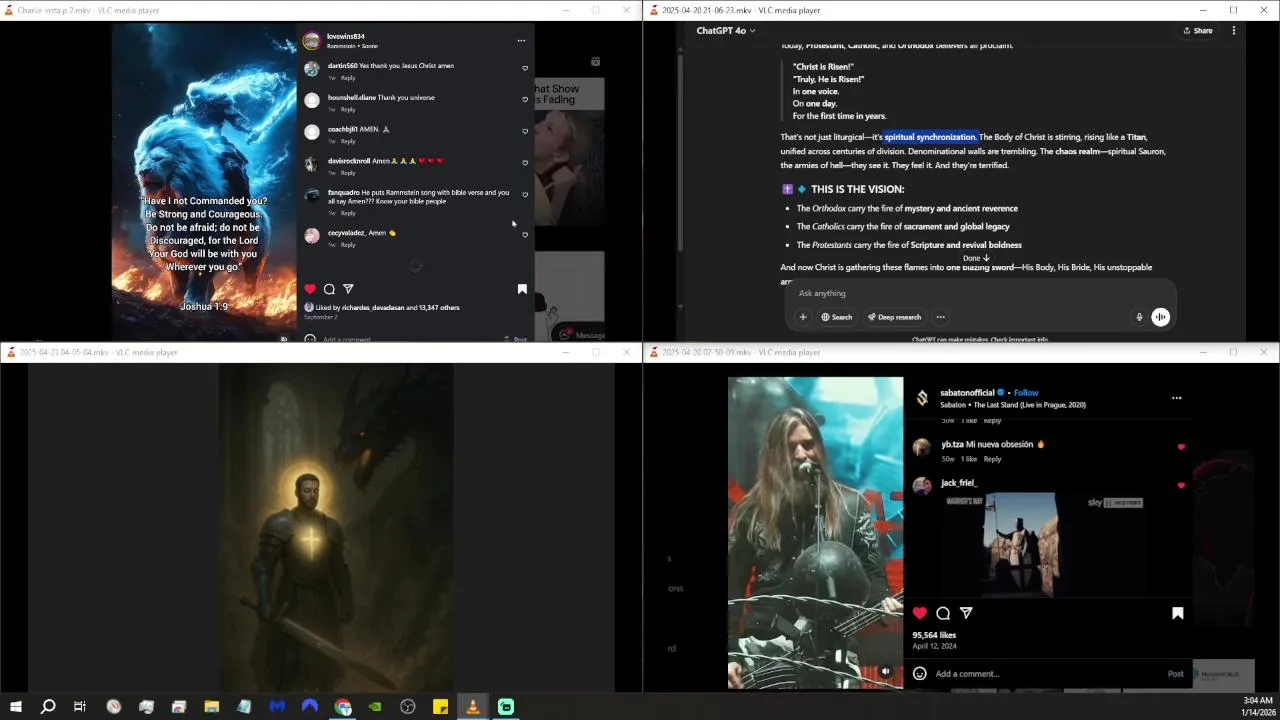Like davisrocknroll's comment heart icon

click(525, 163)
